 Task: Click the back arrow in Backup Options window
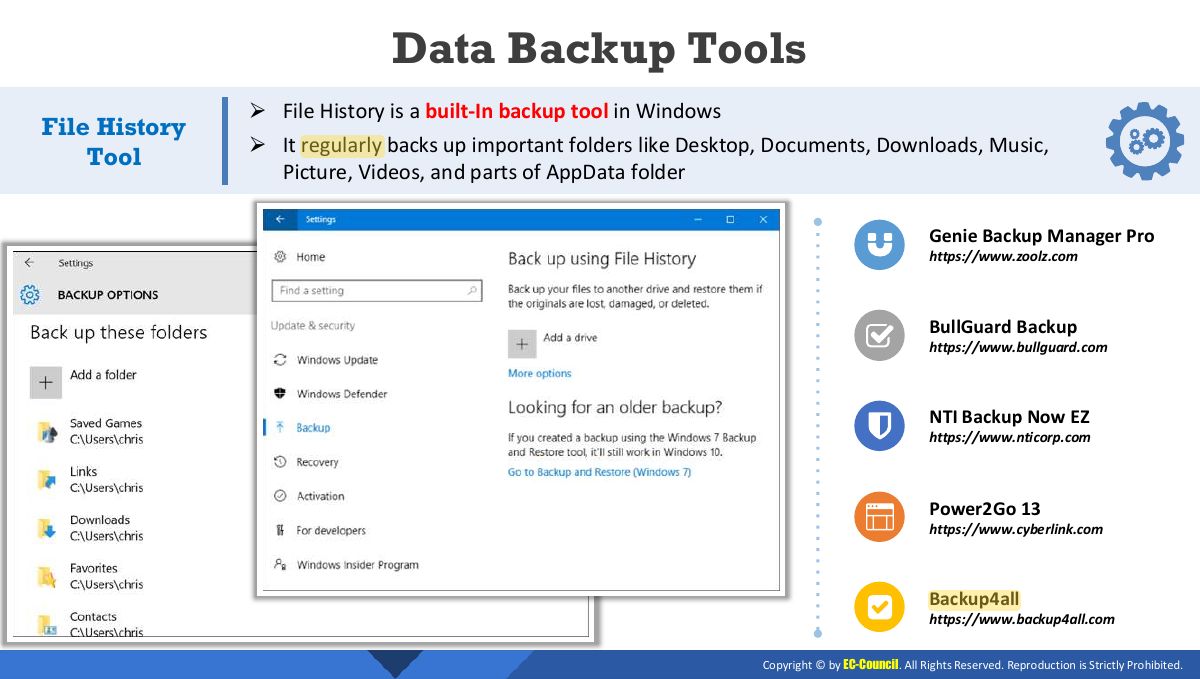pos(29,263)
